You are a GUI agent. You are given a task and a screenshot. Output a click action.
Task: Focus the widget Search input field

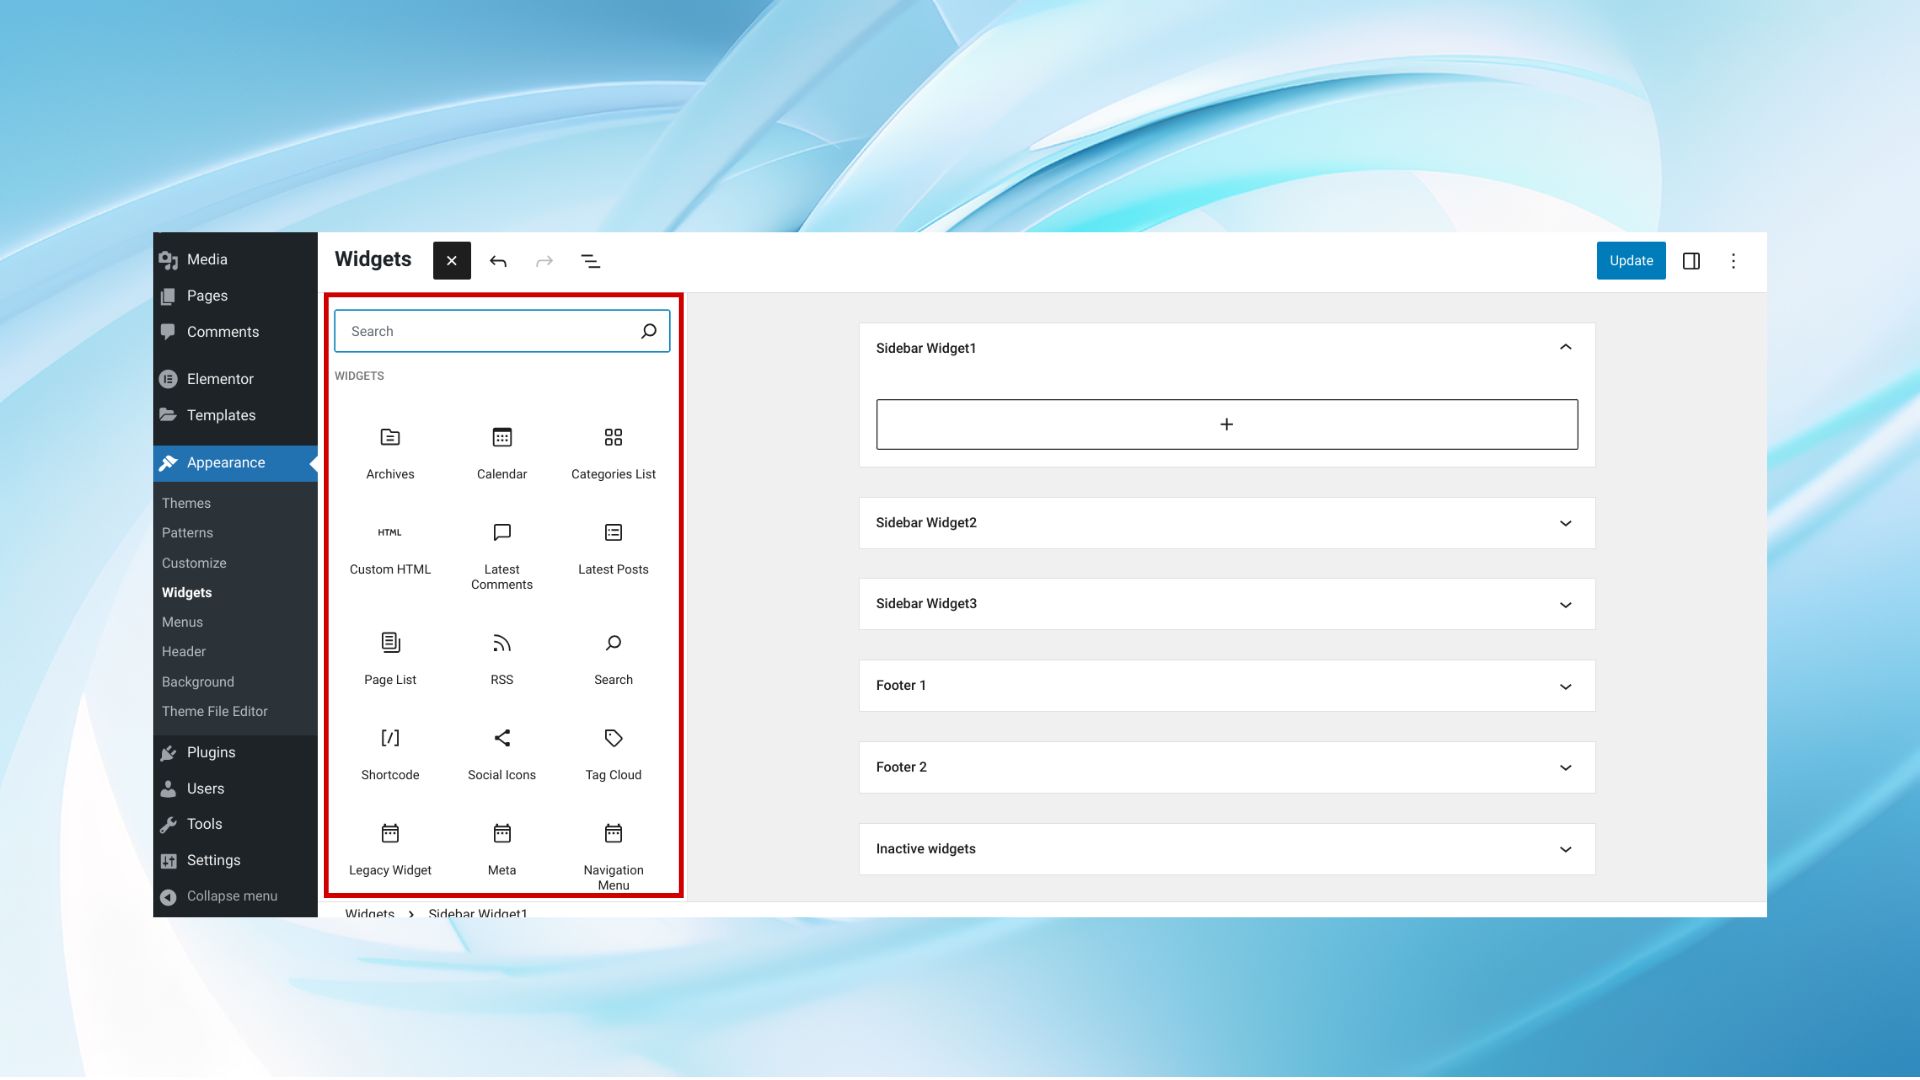coord(485,331)
